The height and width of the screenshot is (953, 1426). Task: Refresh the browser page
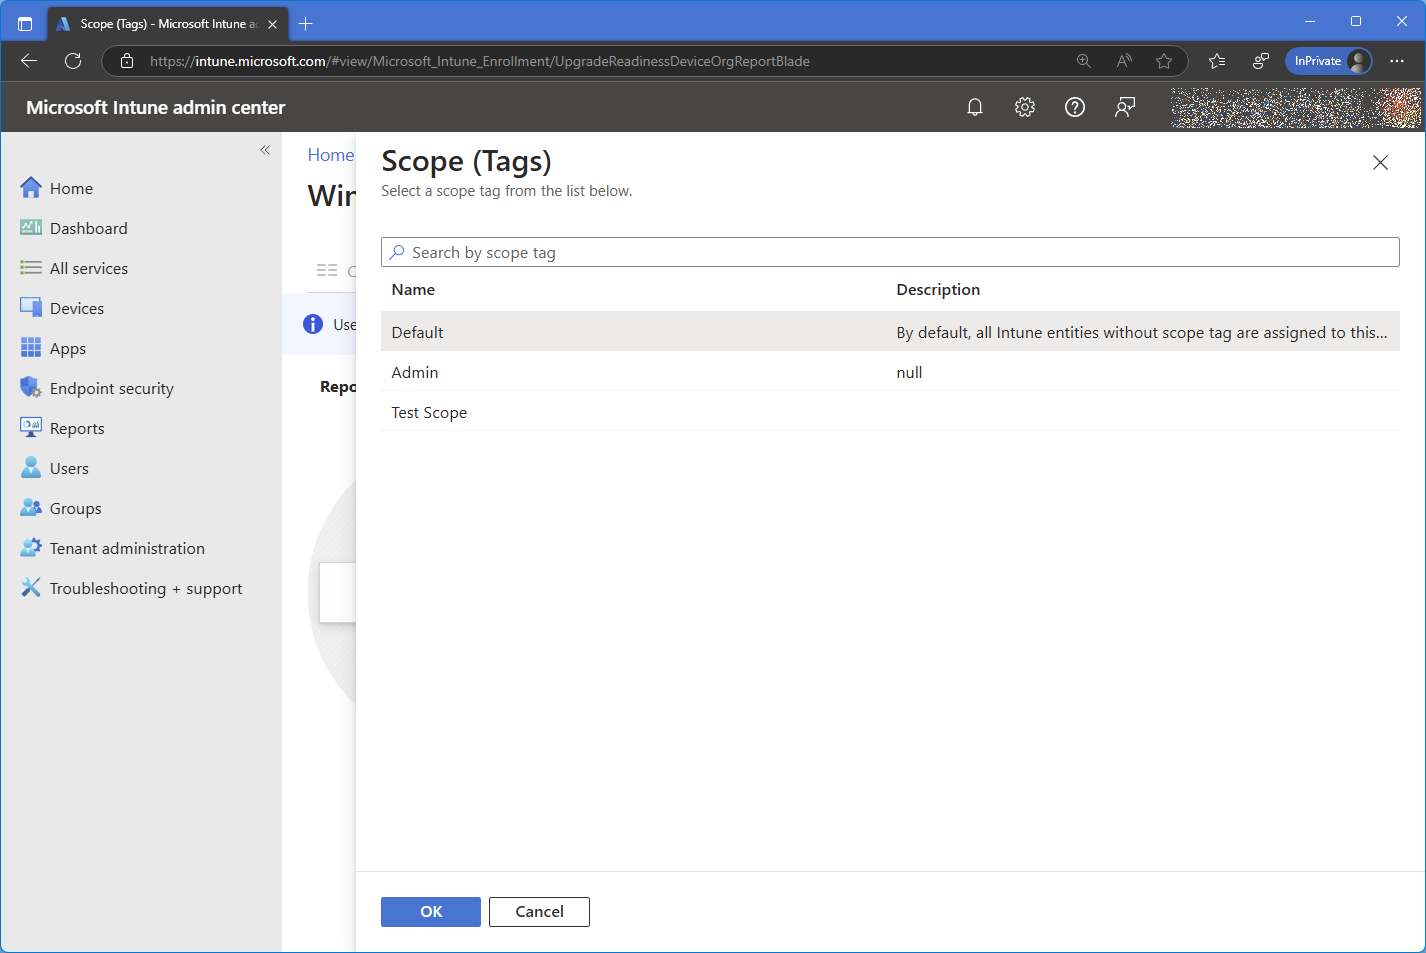[x=73, y=61]
